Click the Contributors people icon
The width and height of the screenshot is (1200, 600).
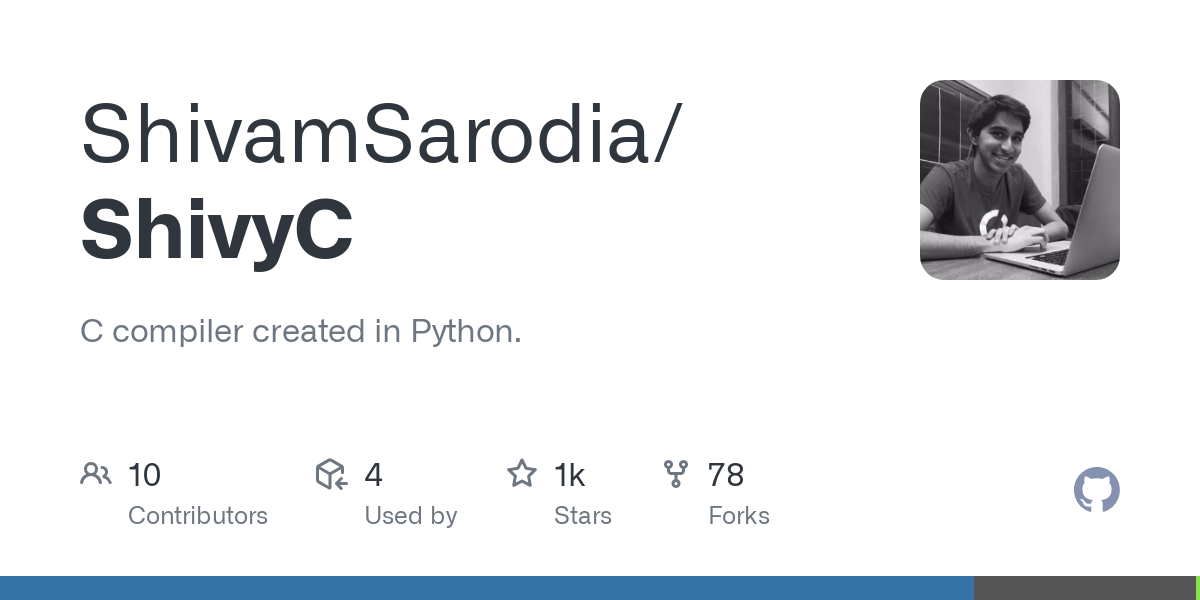96,474
